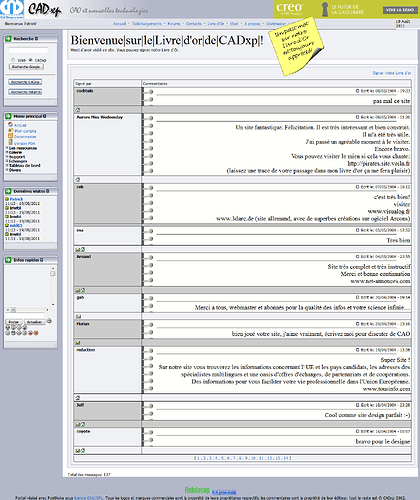Viewport: 420px width, 500px height.
Task: Click the email icon under ina entry
Action: [77, 250]
